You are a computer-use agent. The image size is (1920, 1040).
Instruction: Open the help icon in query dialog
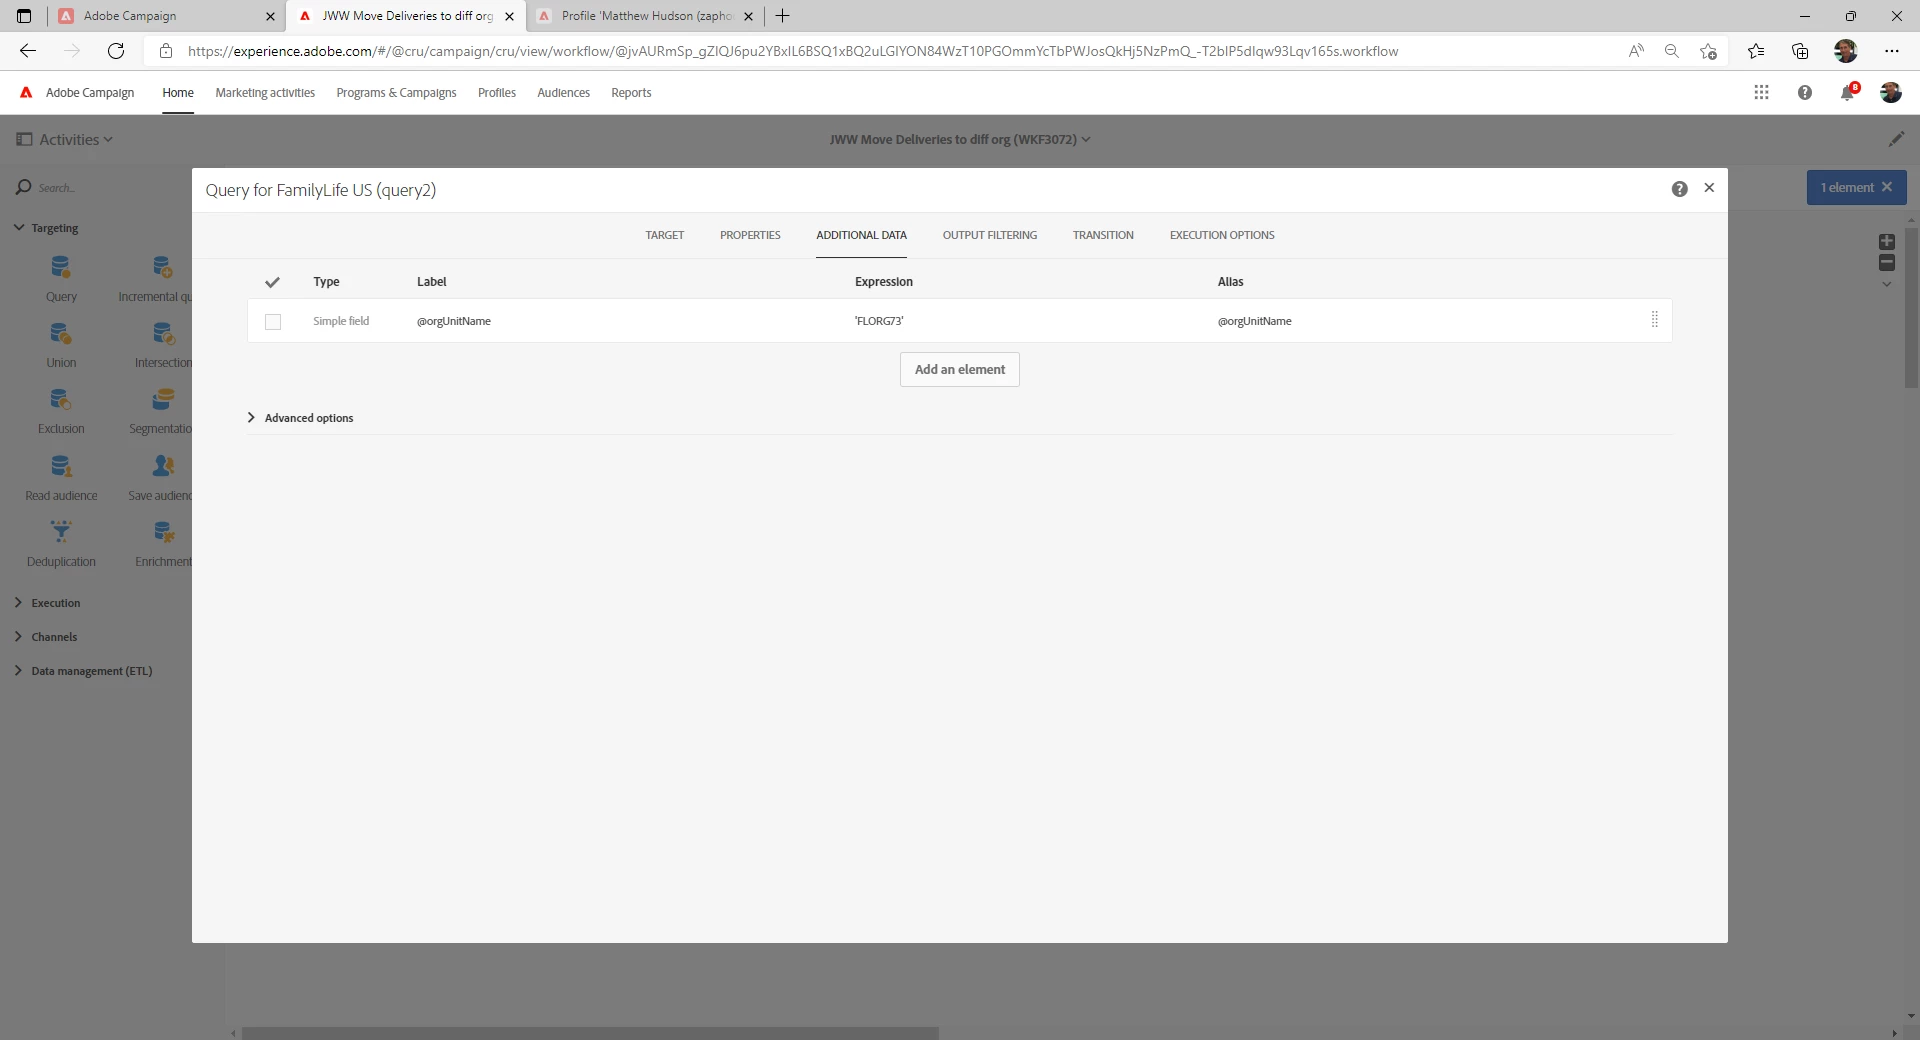pos(1680,189)
